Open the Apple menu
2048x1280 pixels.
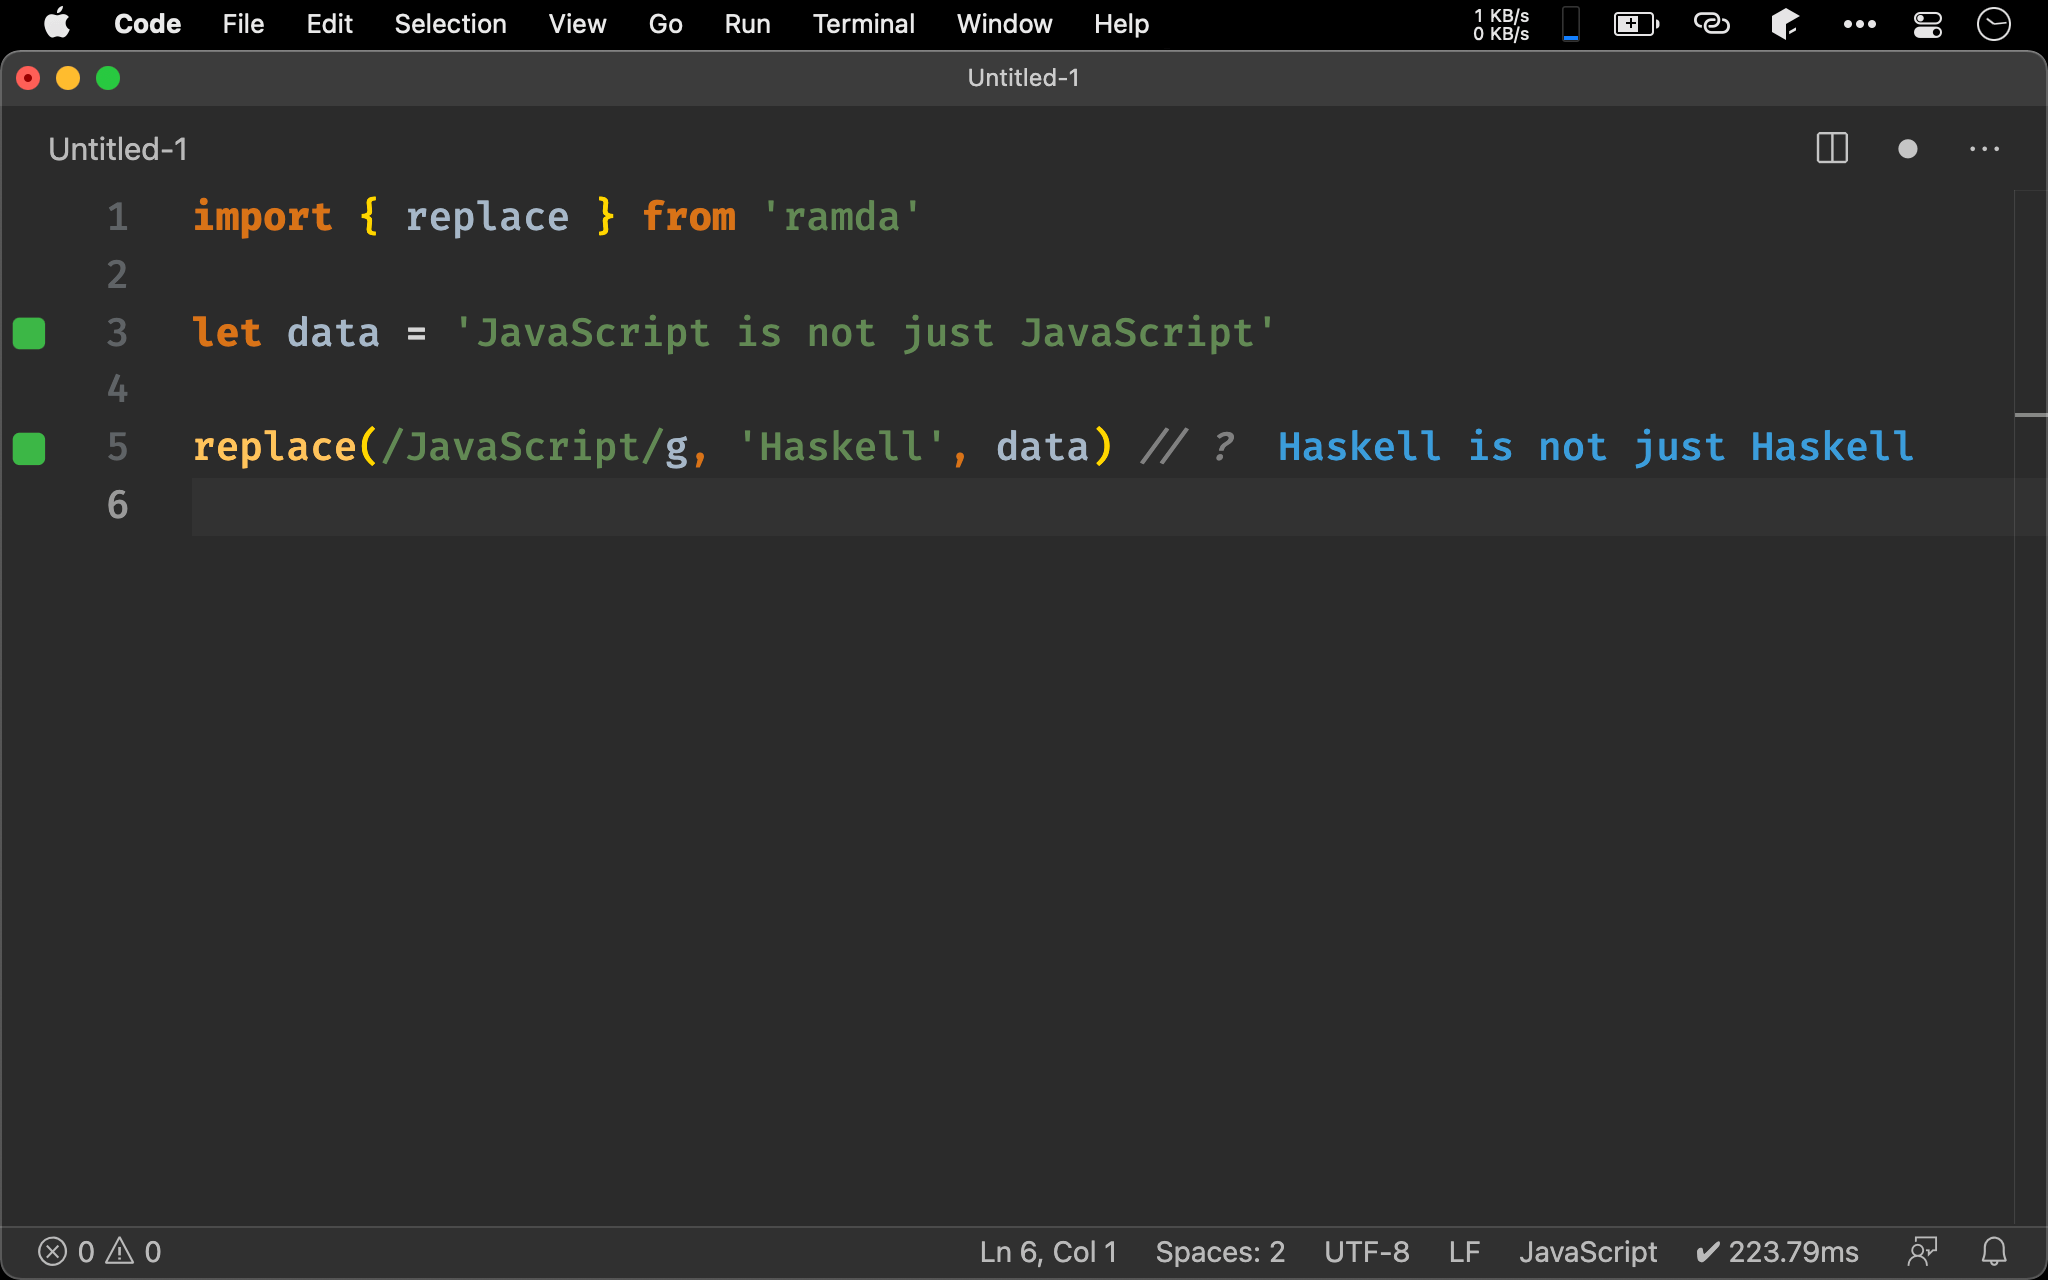point(57,23)
